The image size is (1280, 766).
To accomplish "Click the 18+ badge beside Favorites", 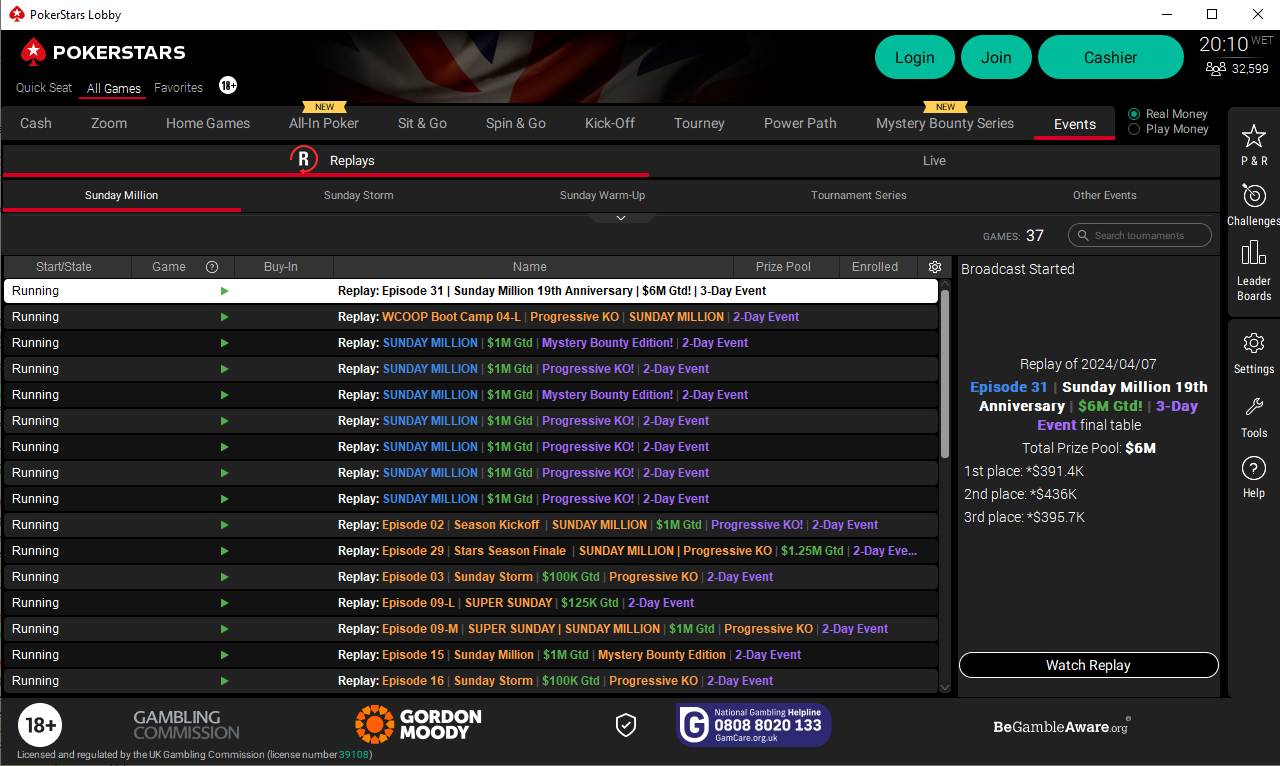I will click(x=228, y=86).
